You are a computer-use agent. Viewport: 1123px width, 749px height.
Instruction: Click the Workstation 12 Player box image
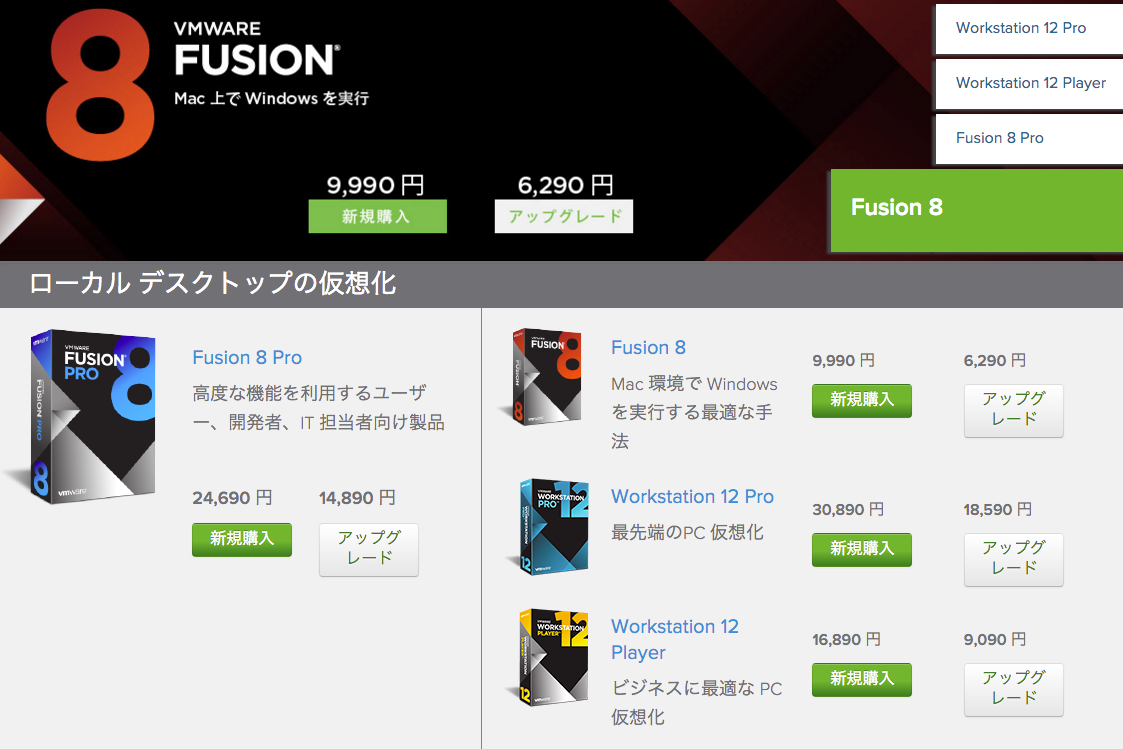point(550,657)
